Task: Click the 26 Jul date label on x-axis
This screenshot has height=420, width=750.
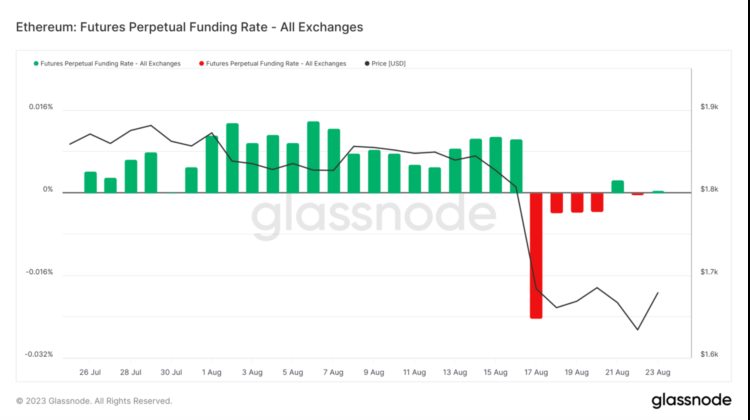Action: tap(90, 372)
